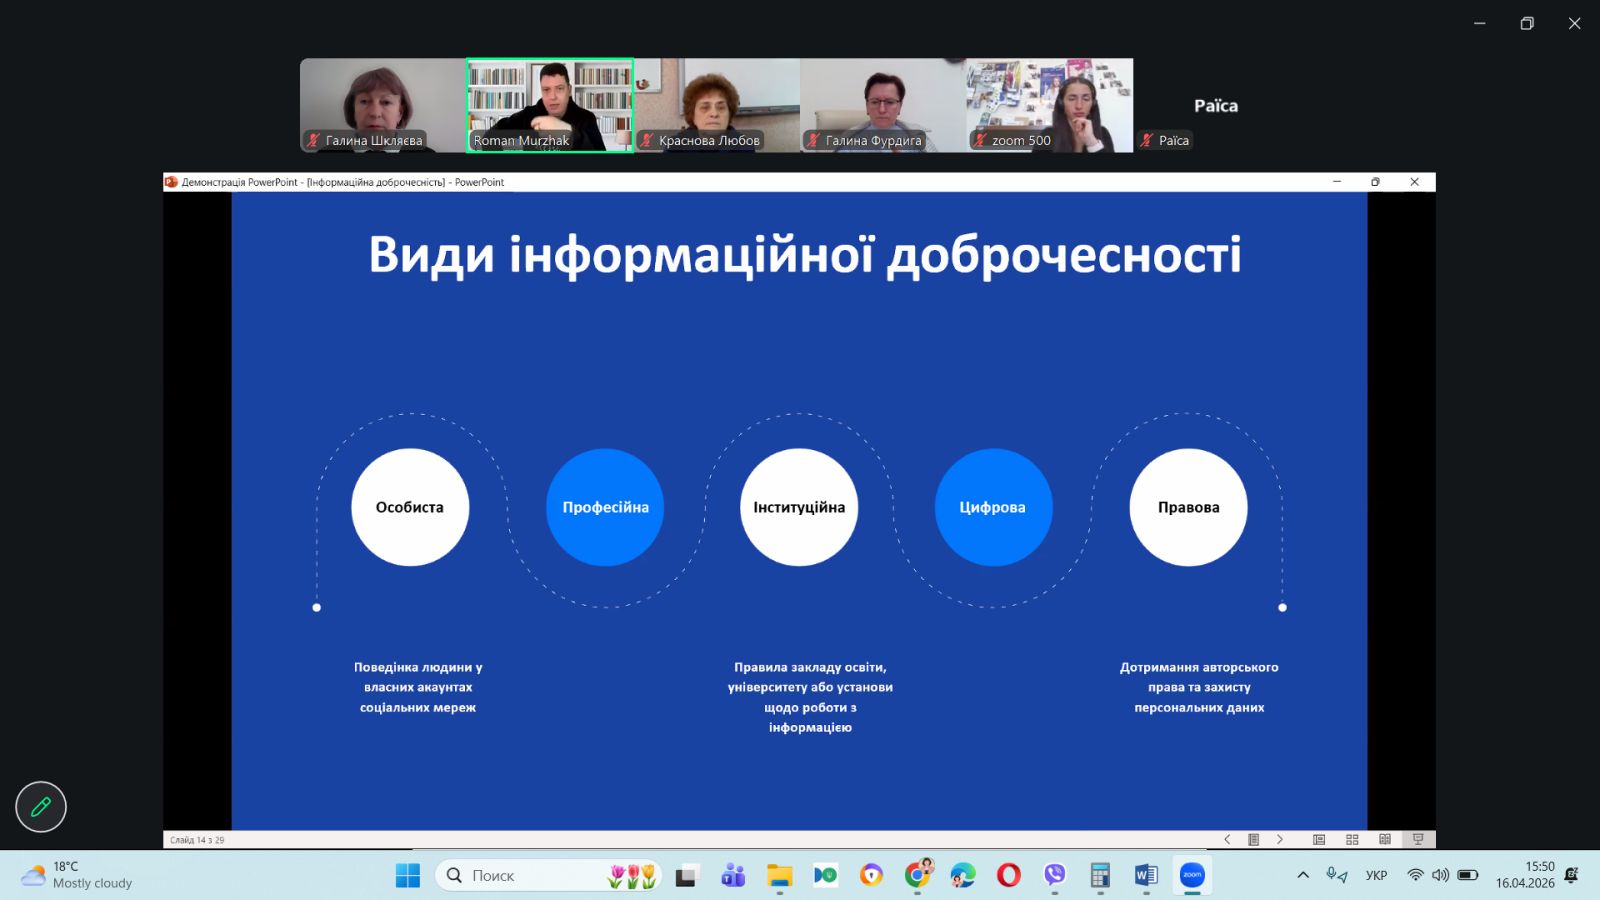Image resolution: width=1600 pixels, height=900 pixels.
Task: Click the green pencil annotate button
Action: click(41, 807)
